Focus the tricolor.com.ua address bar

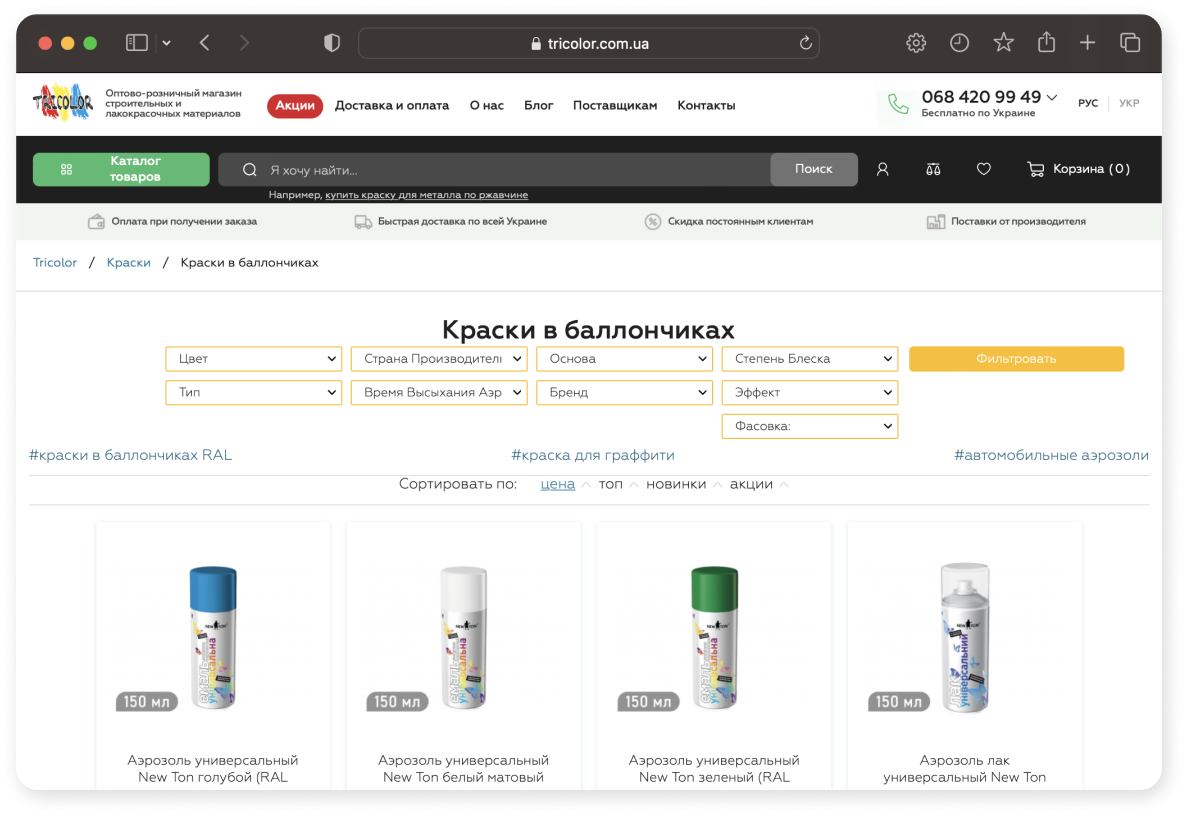coord(589,44)
